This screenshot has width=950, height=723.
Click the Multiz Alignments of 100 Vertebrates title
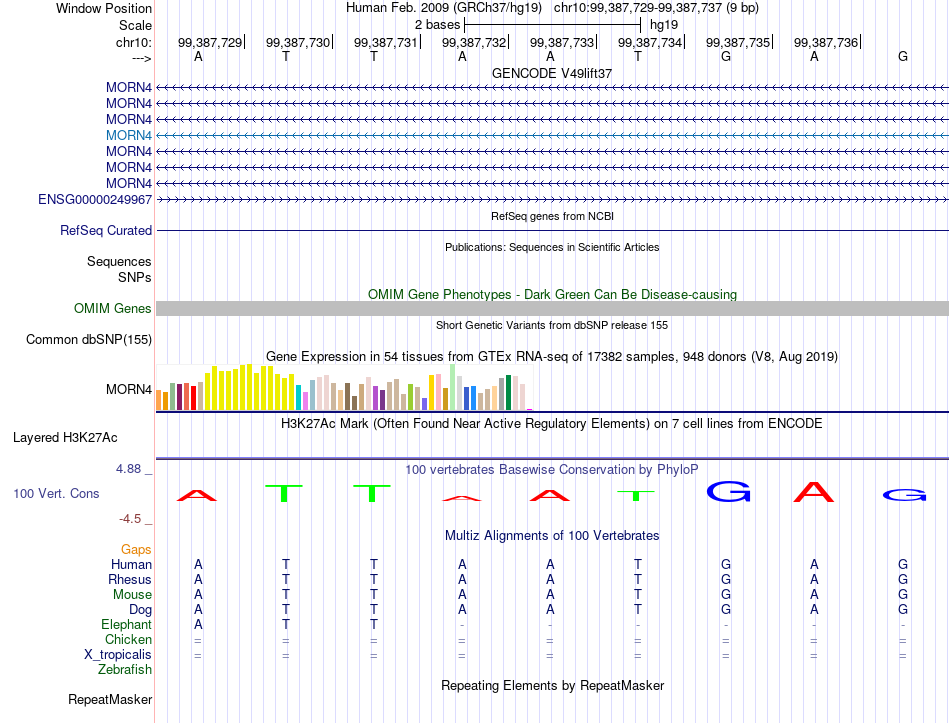pyautogui.click(x=552, y=536)
